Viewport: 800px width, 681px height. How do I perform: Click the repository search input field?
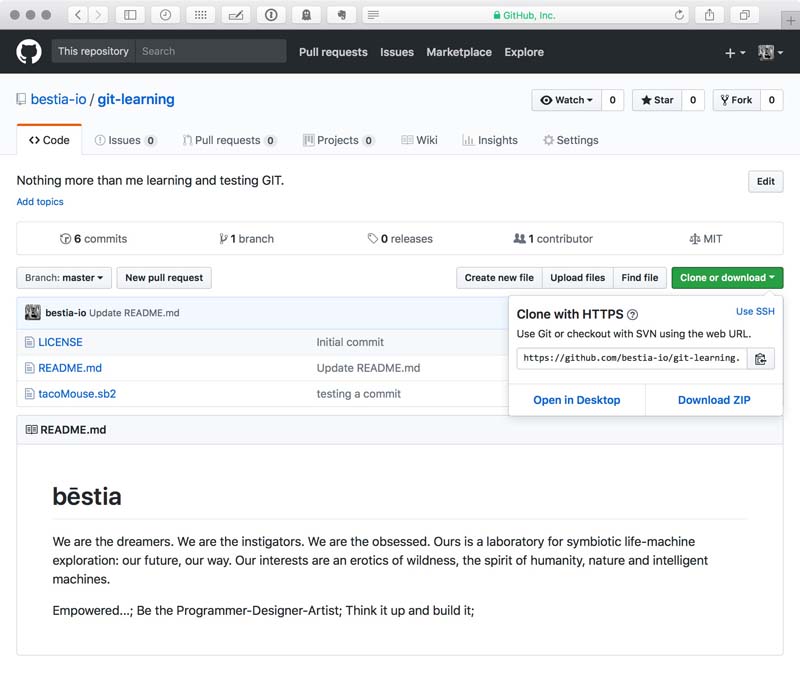tap(210, 51)
